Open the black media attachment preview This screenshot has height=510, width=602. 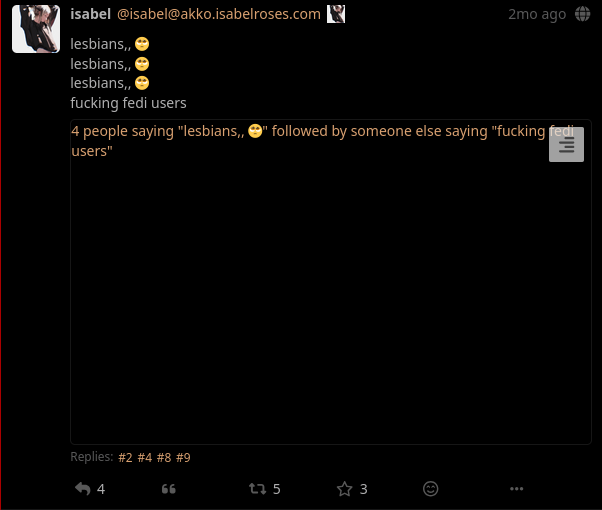(330, 300)
